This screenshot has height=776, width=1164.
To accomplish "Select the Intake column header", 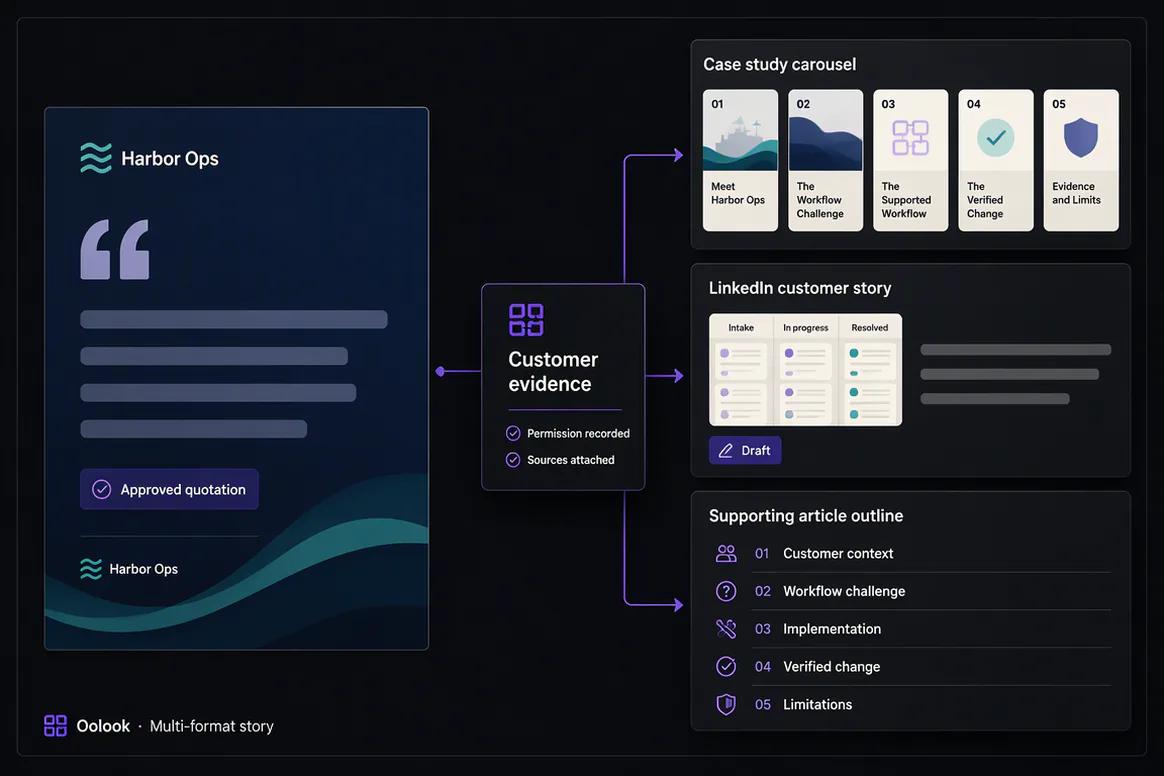I will (741, 327).
